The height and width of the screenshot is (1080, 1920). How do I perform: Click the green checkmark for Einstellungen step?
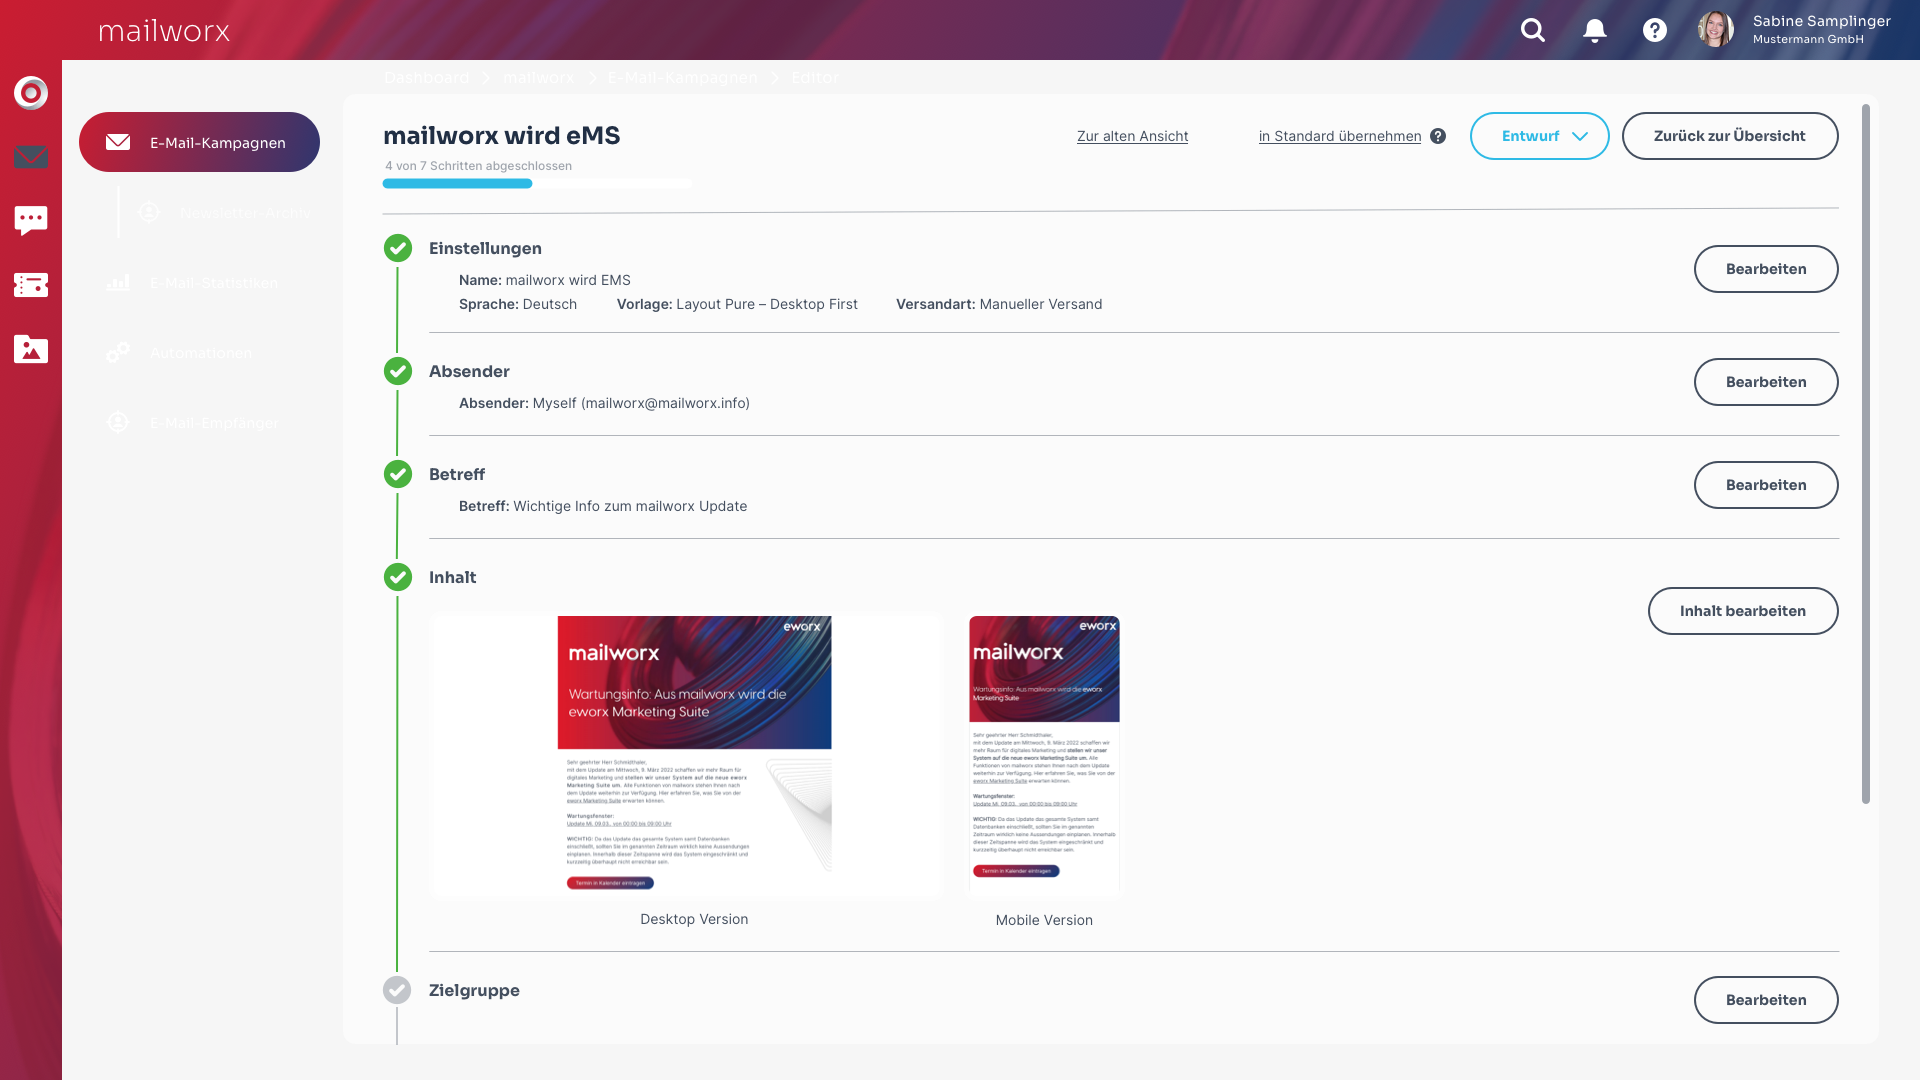(398, 248)
